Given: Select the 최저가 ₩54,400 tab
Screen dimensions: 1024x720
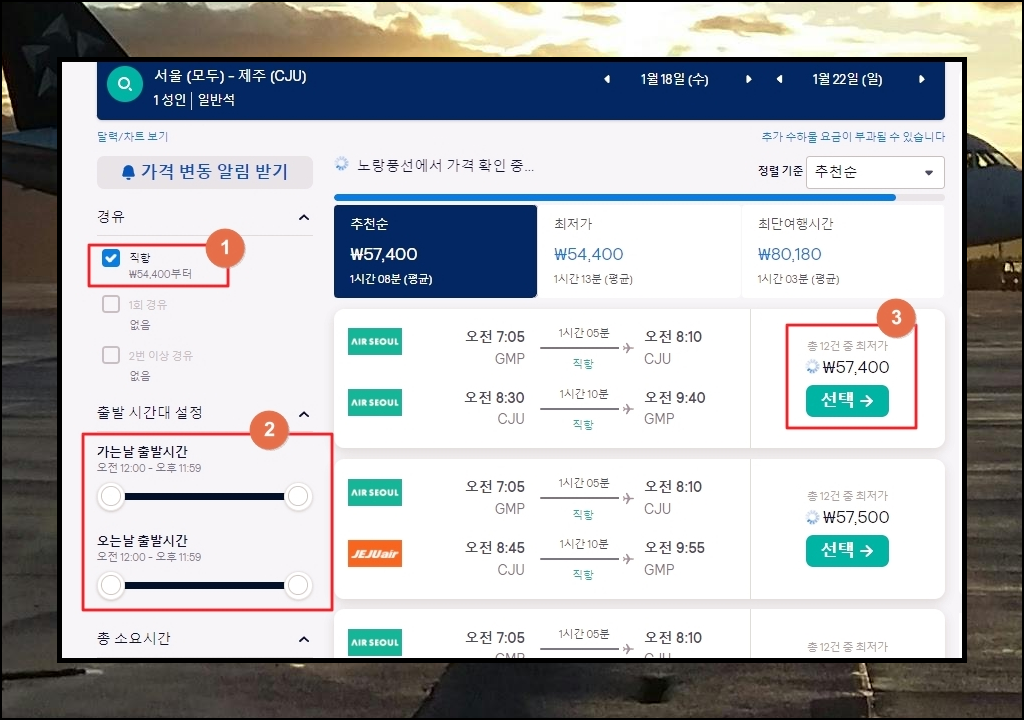Looking at the screenshot, I should (x=639, y=252).
